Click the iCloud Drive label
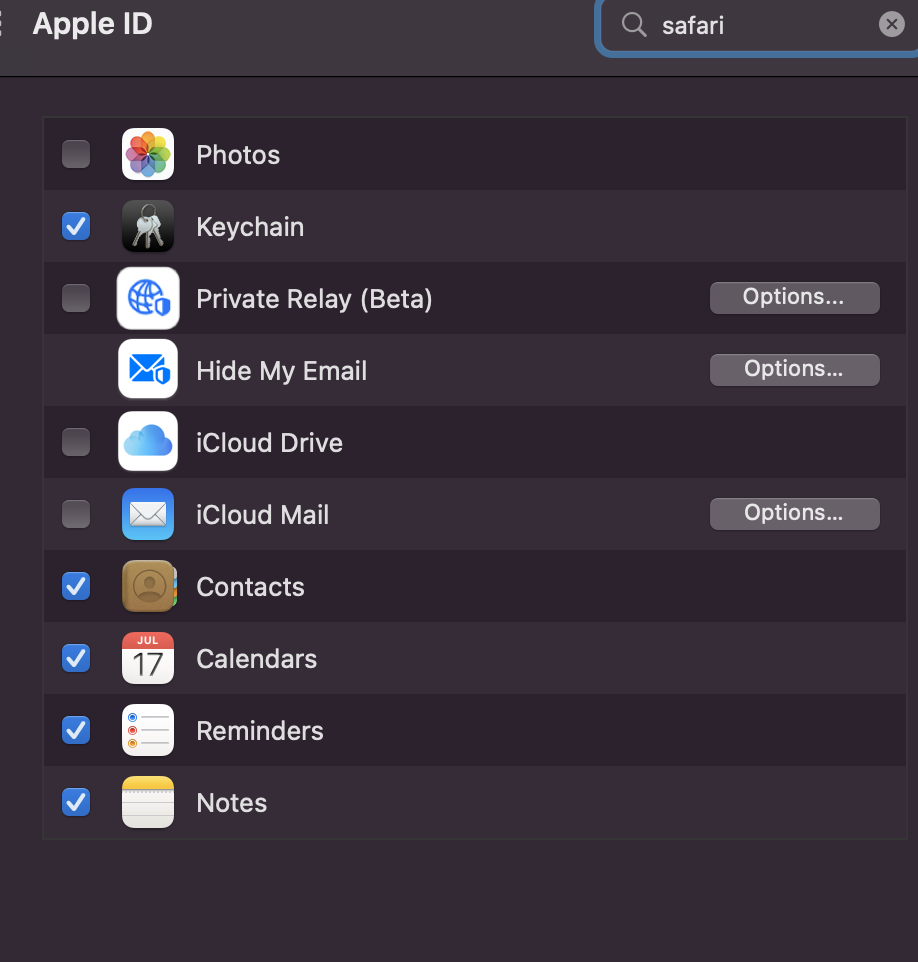The height and width of the screenshot is (962, 918). click(269, 442)
